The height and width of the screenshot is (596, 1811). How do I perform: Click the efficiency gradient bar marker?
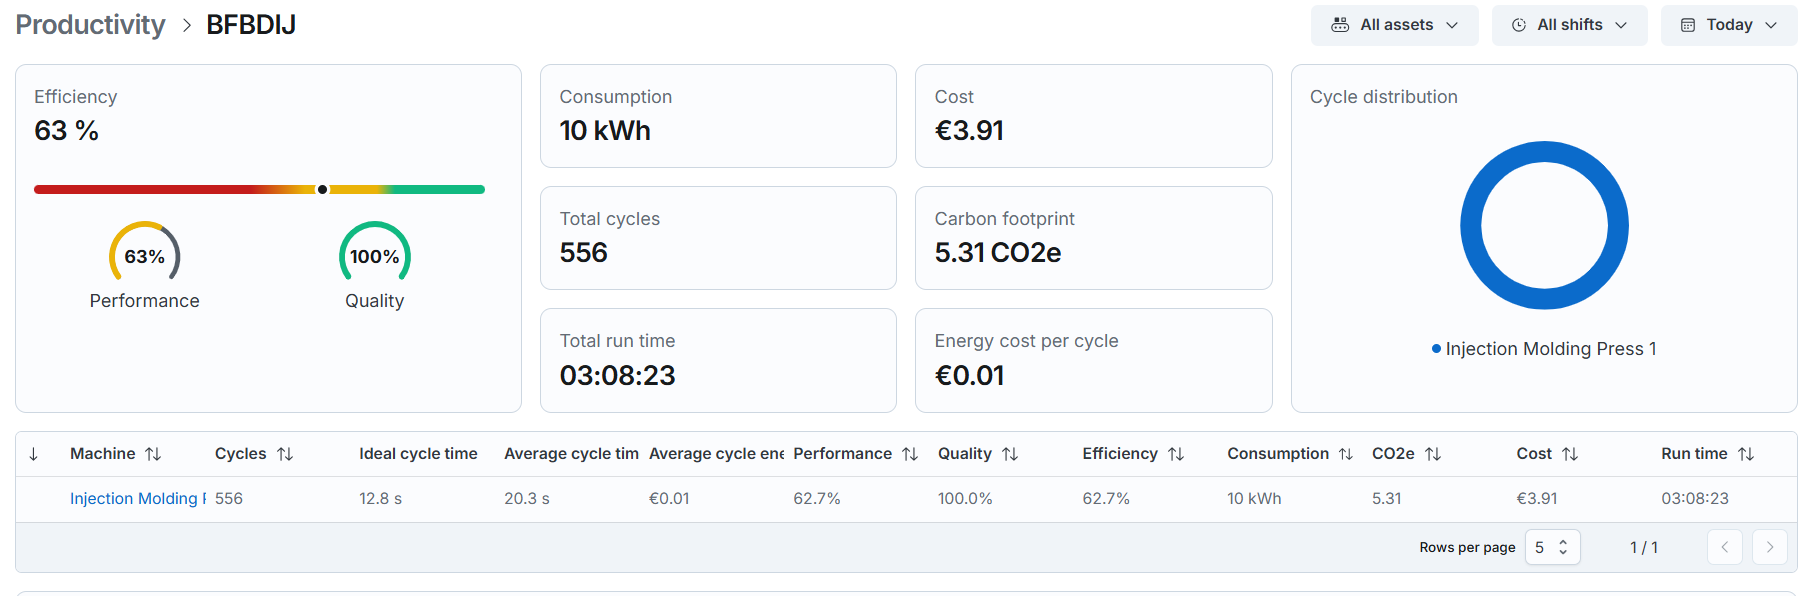click(322, 189)
